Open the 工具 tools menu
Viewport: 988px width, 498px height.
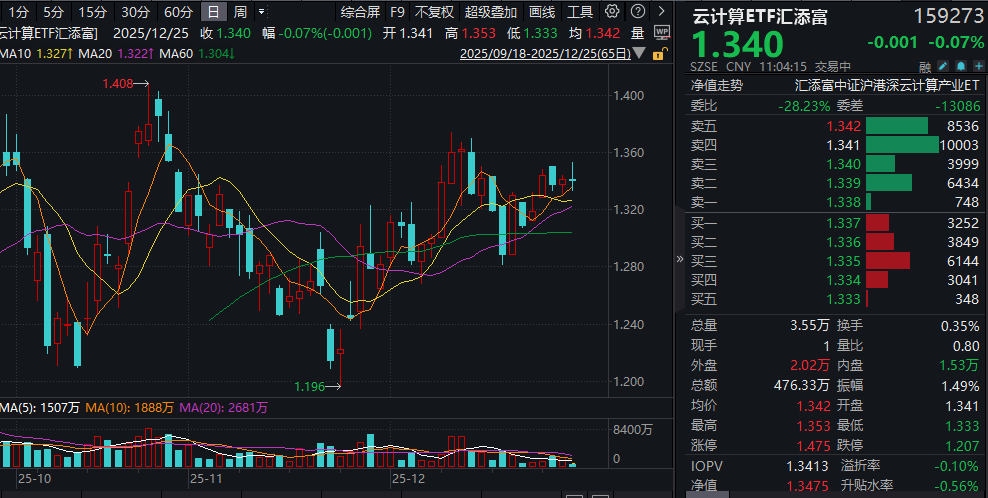point(580,13)
